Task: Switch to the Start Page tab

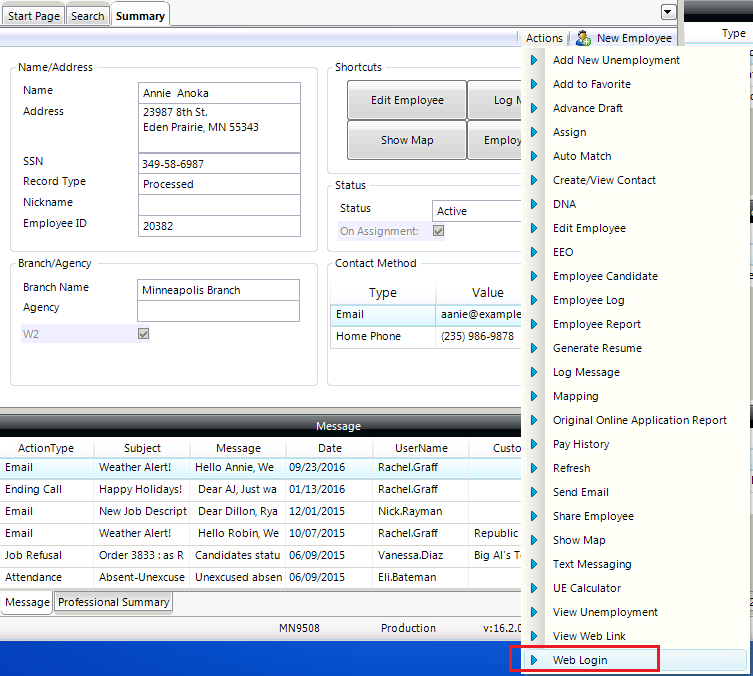Action: (34, 16)
